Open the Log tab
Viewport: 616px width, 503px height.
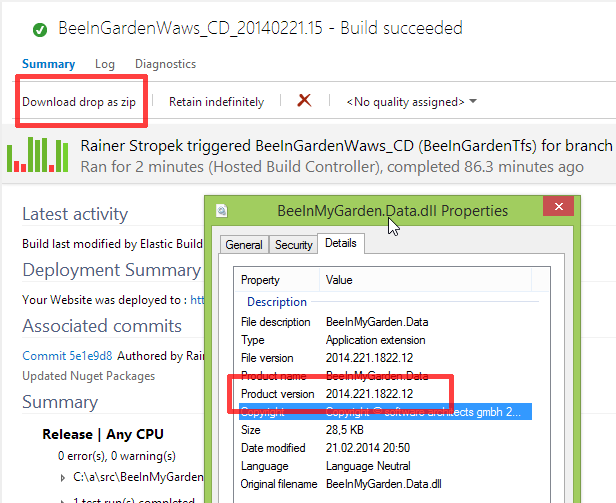[x=104, y=64]
